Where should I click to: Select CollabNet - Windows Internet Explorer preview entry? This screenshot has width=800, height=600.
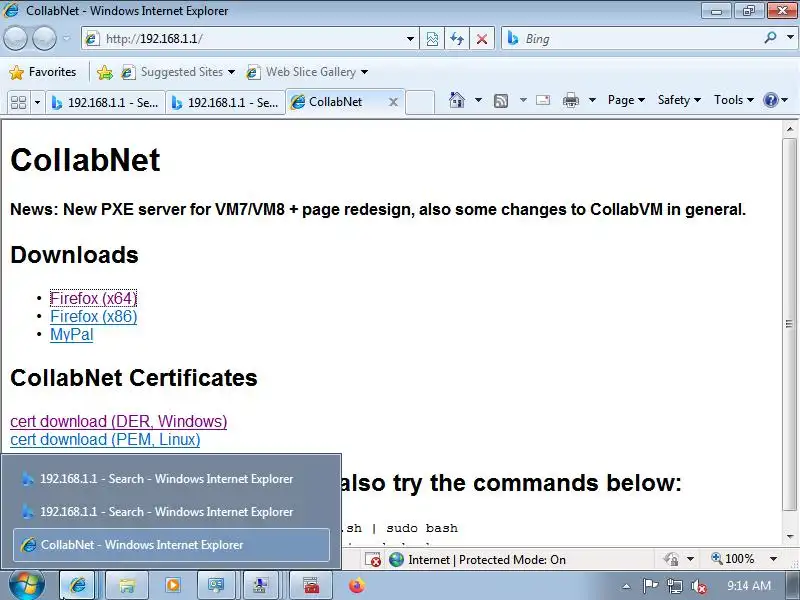pos(171,545)
